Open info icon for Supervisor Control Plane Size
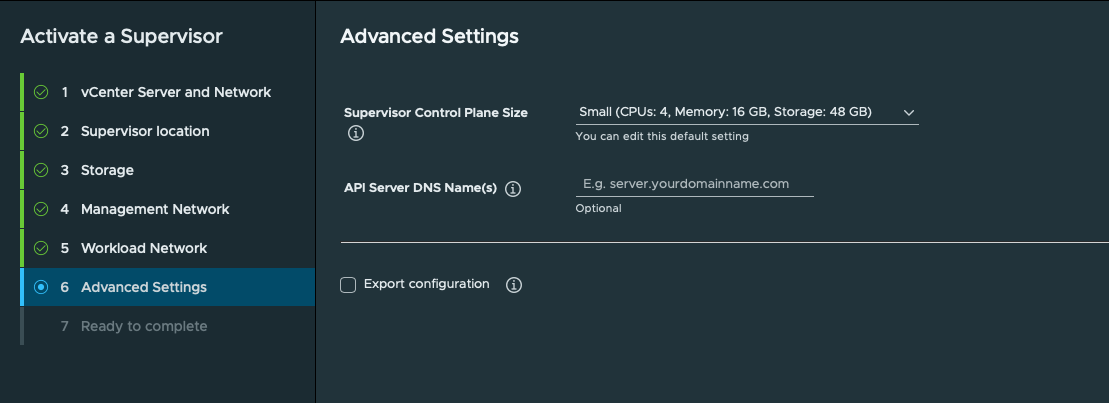The width and height of the screenshot is (1109, 403). (356, 133)
